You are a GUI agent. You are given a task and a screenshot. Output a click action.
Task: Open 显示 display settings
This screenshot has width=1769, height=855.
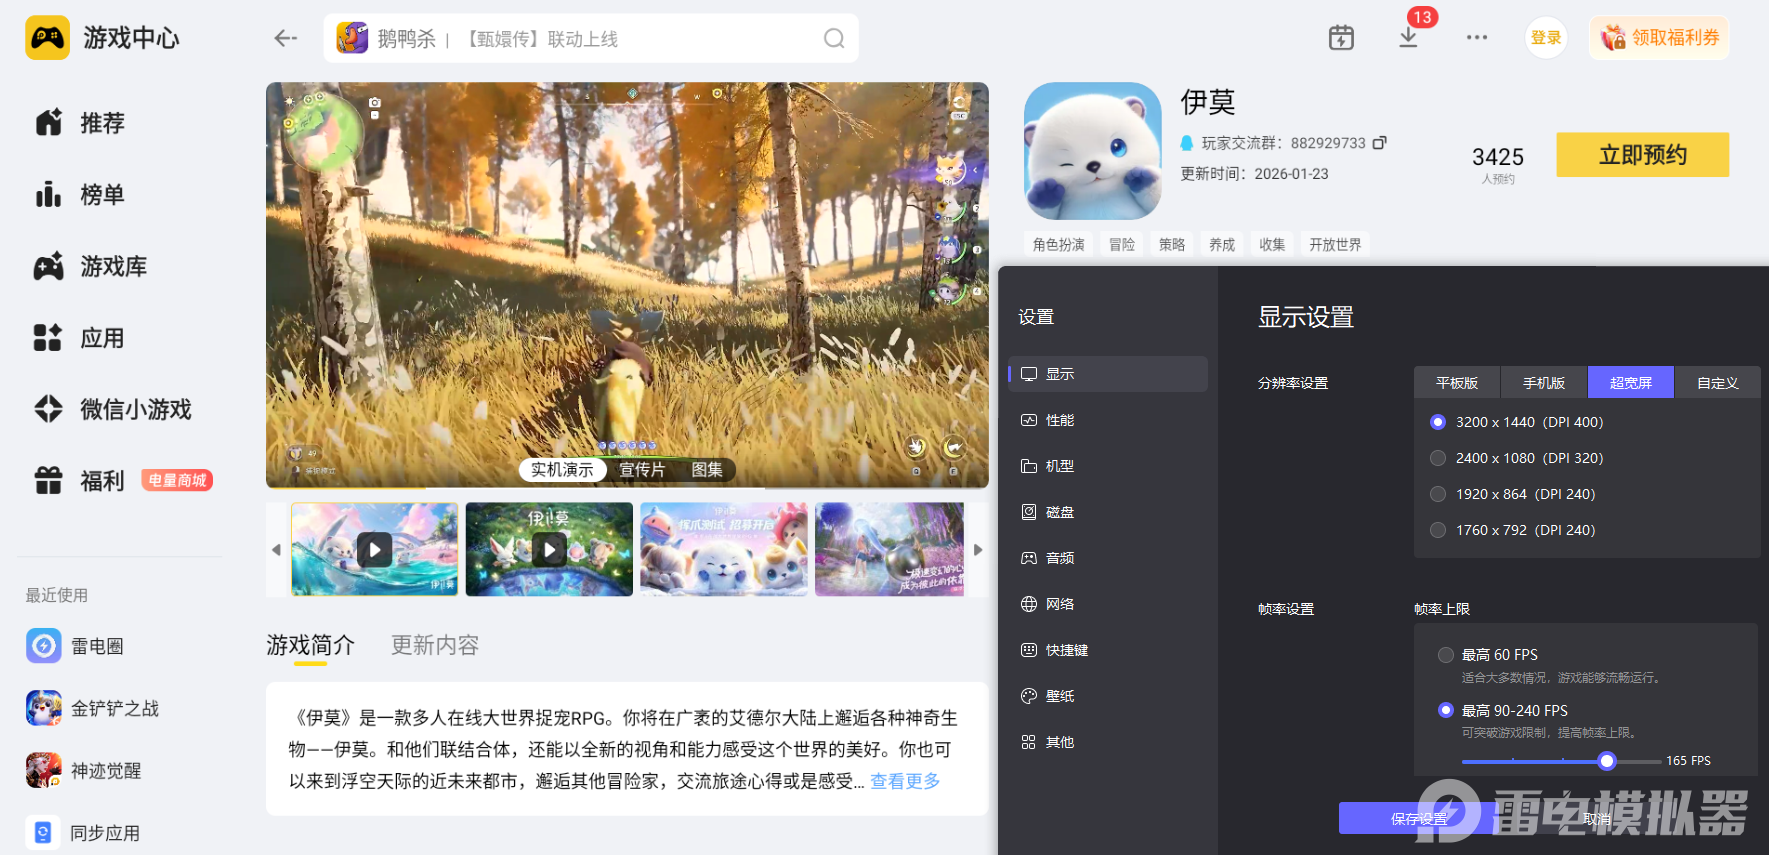(1108, 374)
